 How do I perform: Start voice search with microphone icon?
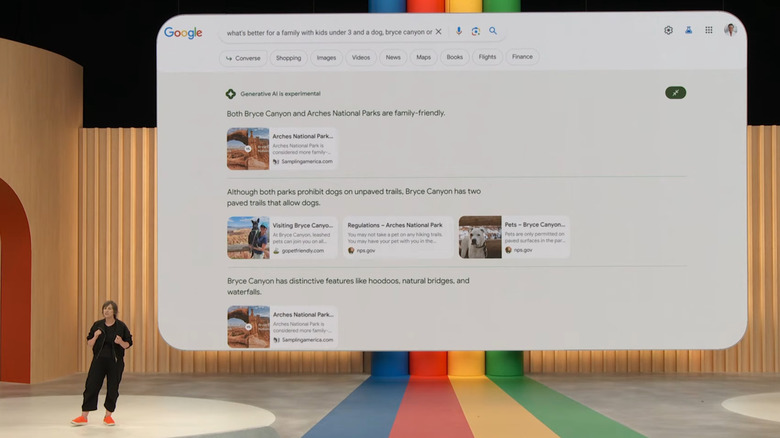(x=459, y=32)
